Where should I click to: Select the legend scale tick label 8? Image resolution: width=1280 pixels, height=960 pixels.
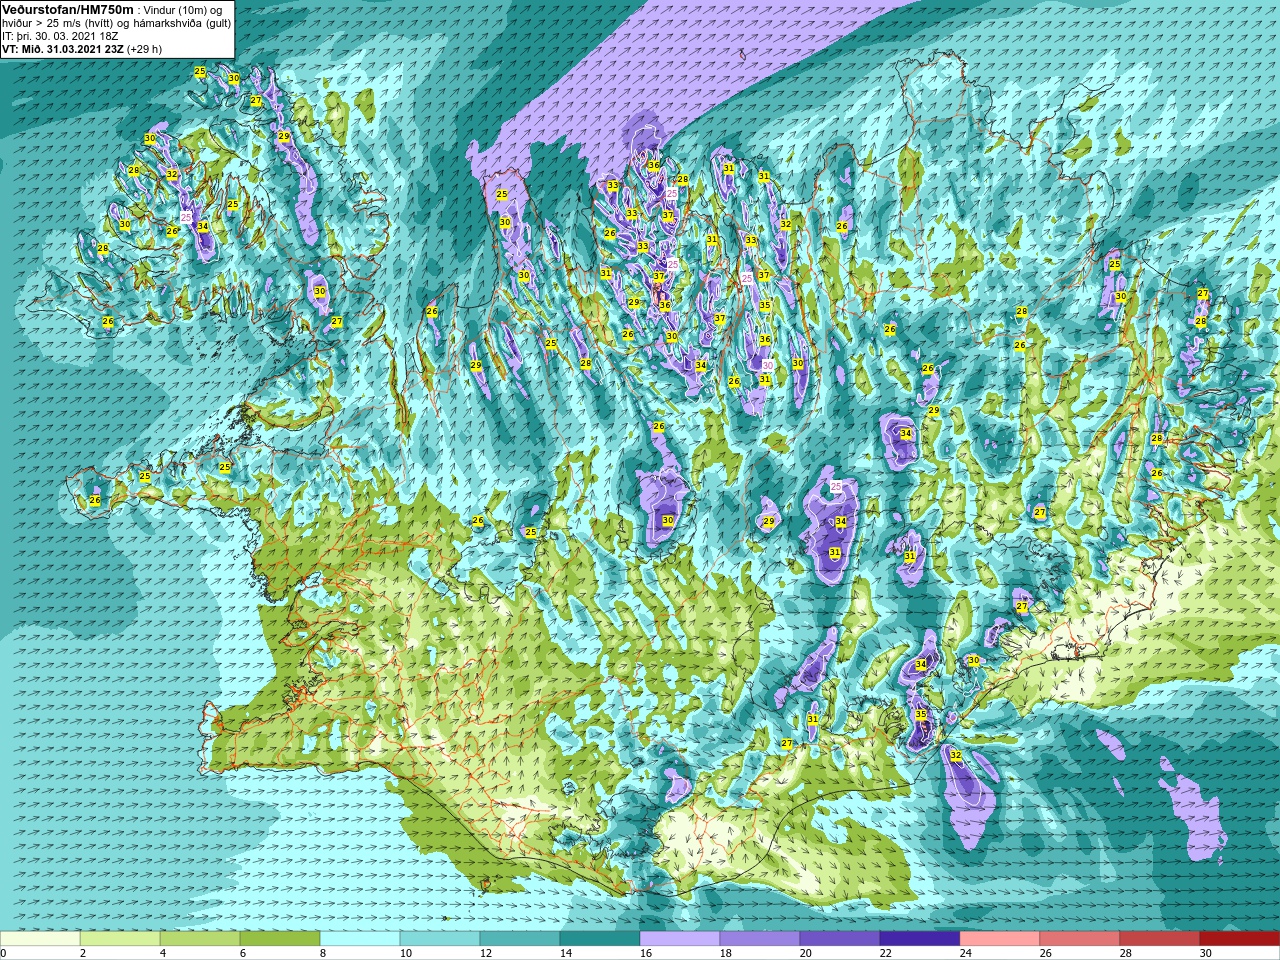323,953
